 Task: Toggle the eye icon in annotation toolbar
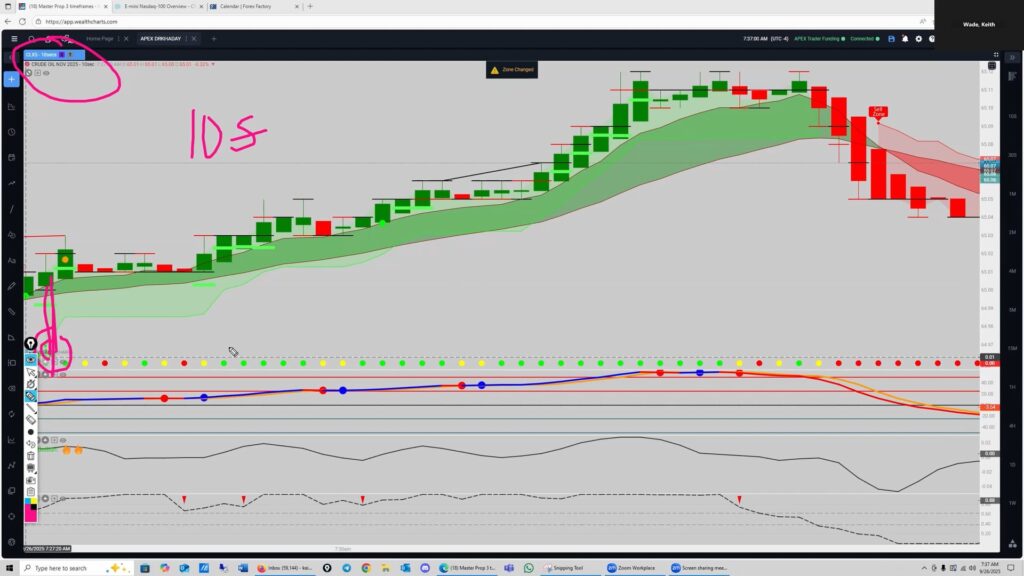click(31, 359)
